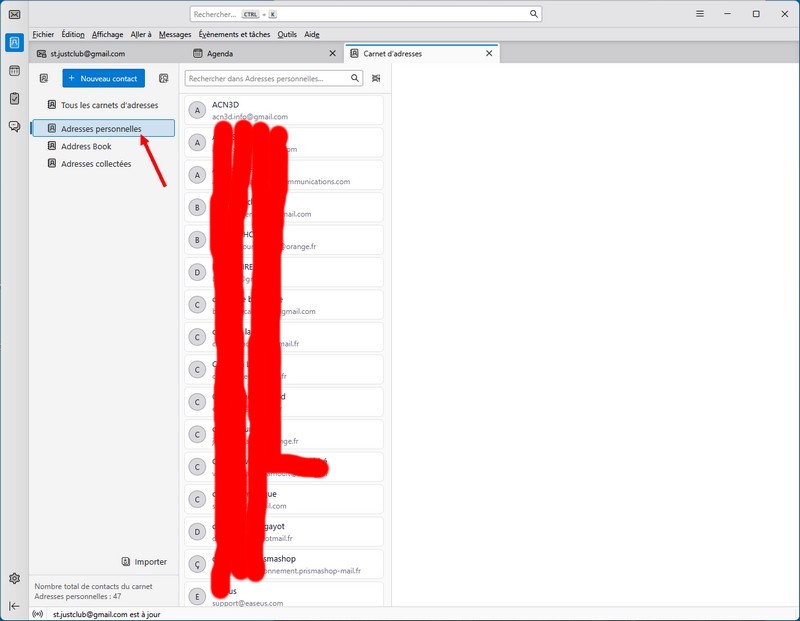The height and width of the screenshot is (621, 800).
Task: Select the Address Book entry
Action: point(103,146)
